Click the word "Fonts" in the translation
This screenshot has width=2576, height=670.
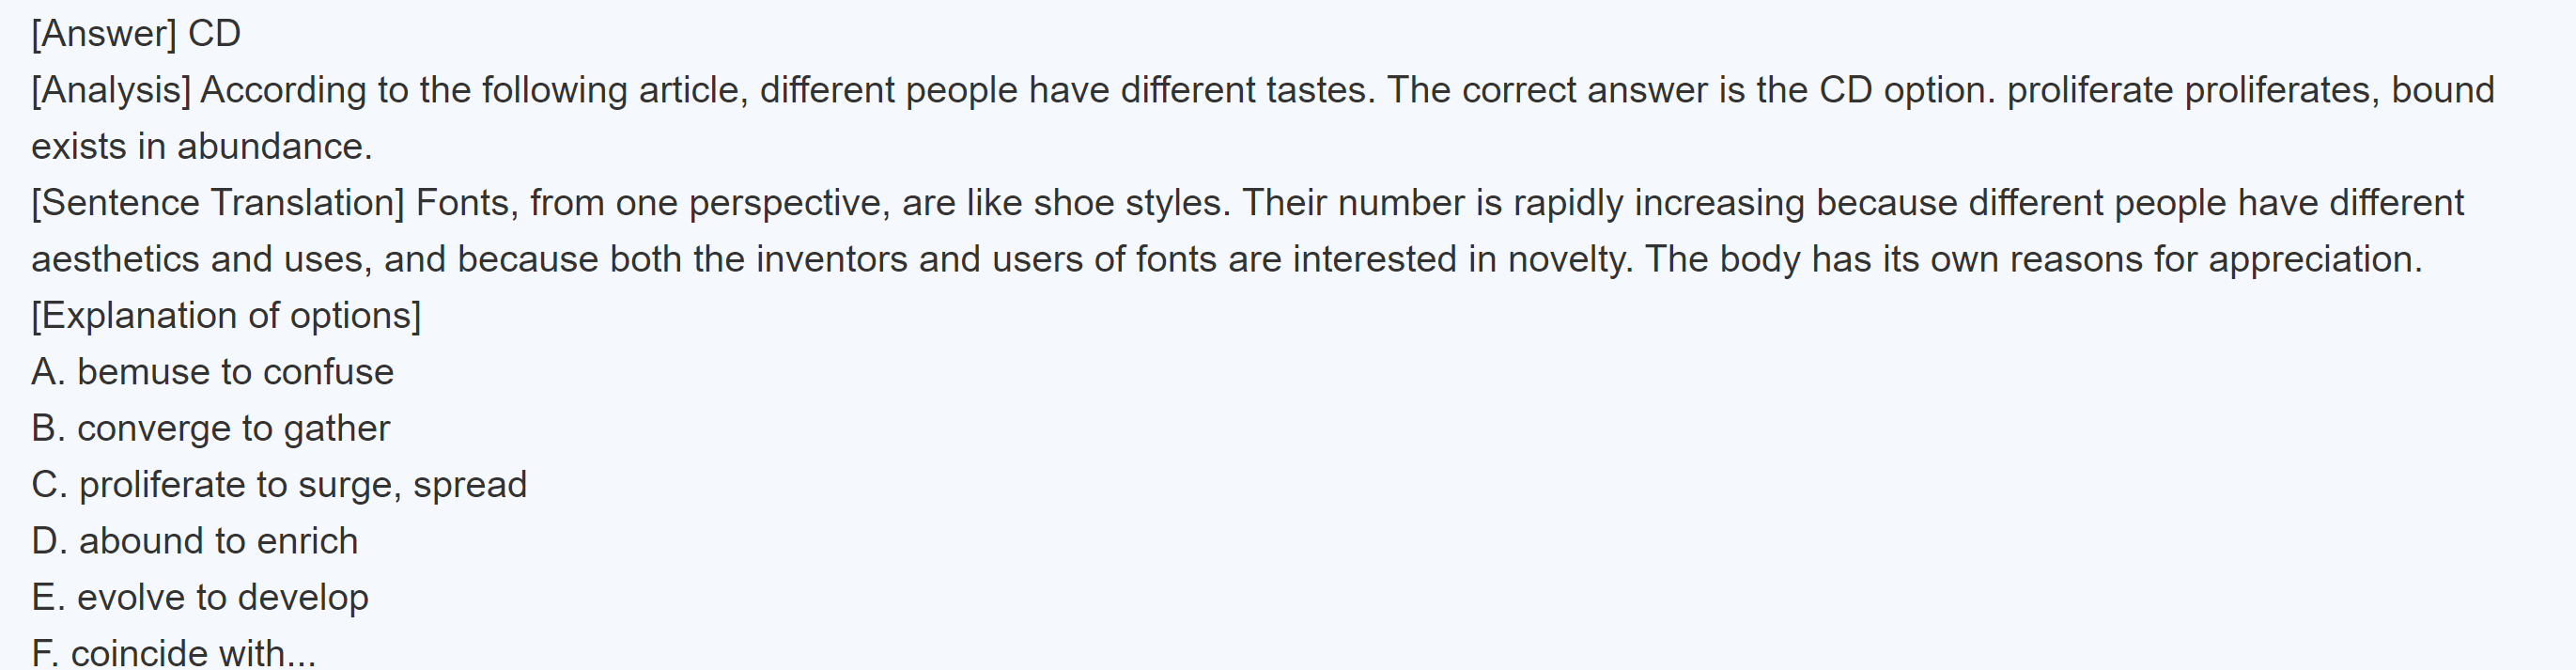pyautogui.click(x=466, y=203)
